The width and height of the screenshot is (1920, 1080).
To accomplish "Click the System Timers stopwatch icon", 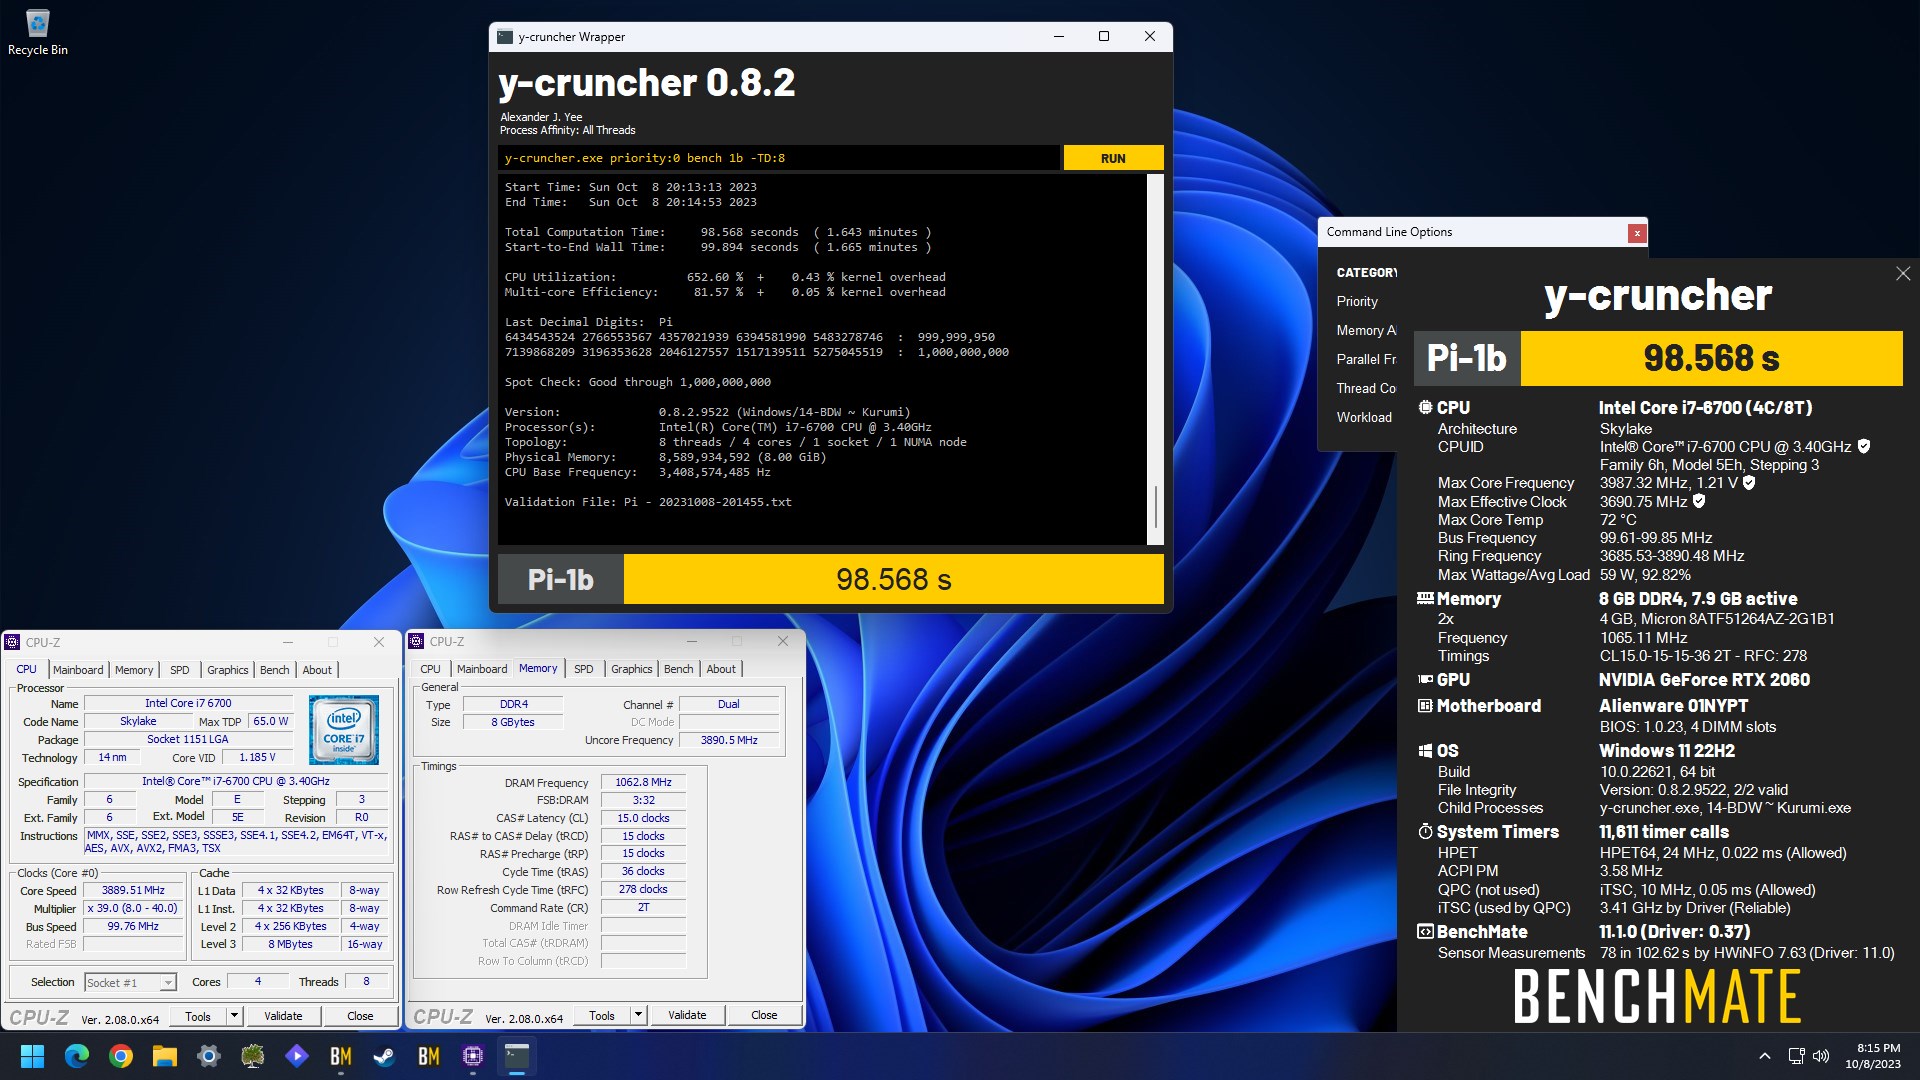I will point(1425,832).
